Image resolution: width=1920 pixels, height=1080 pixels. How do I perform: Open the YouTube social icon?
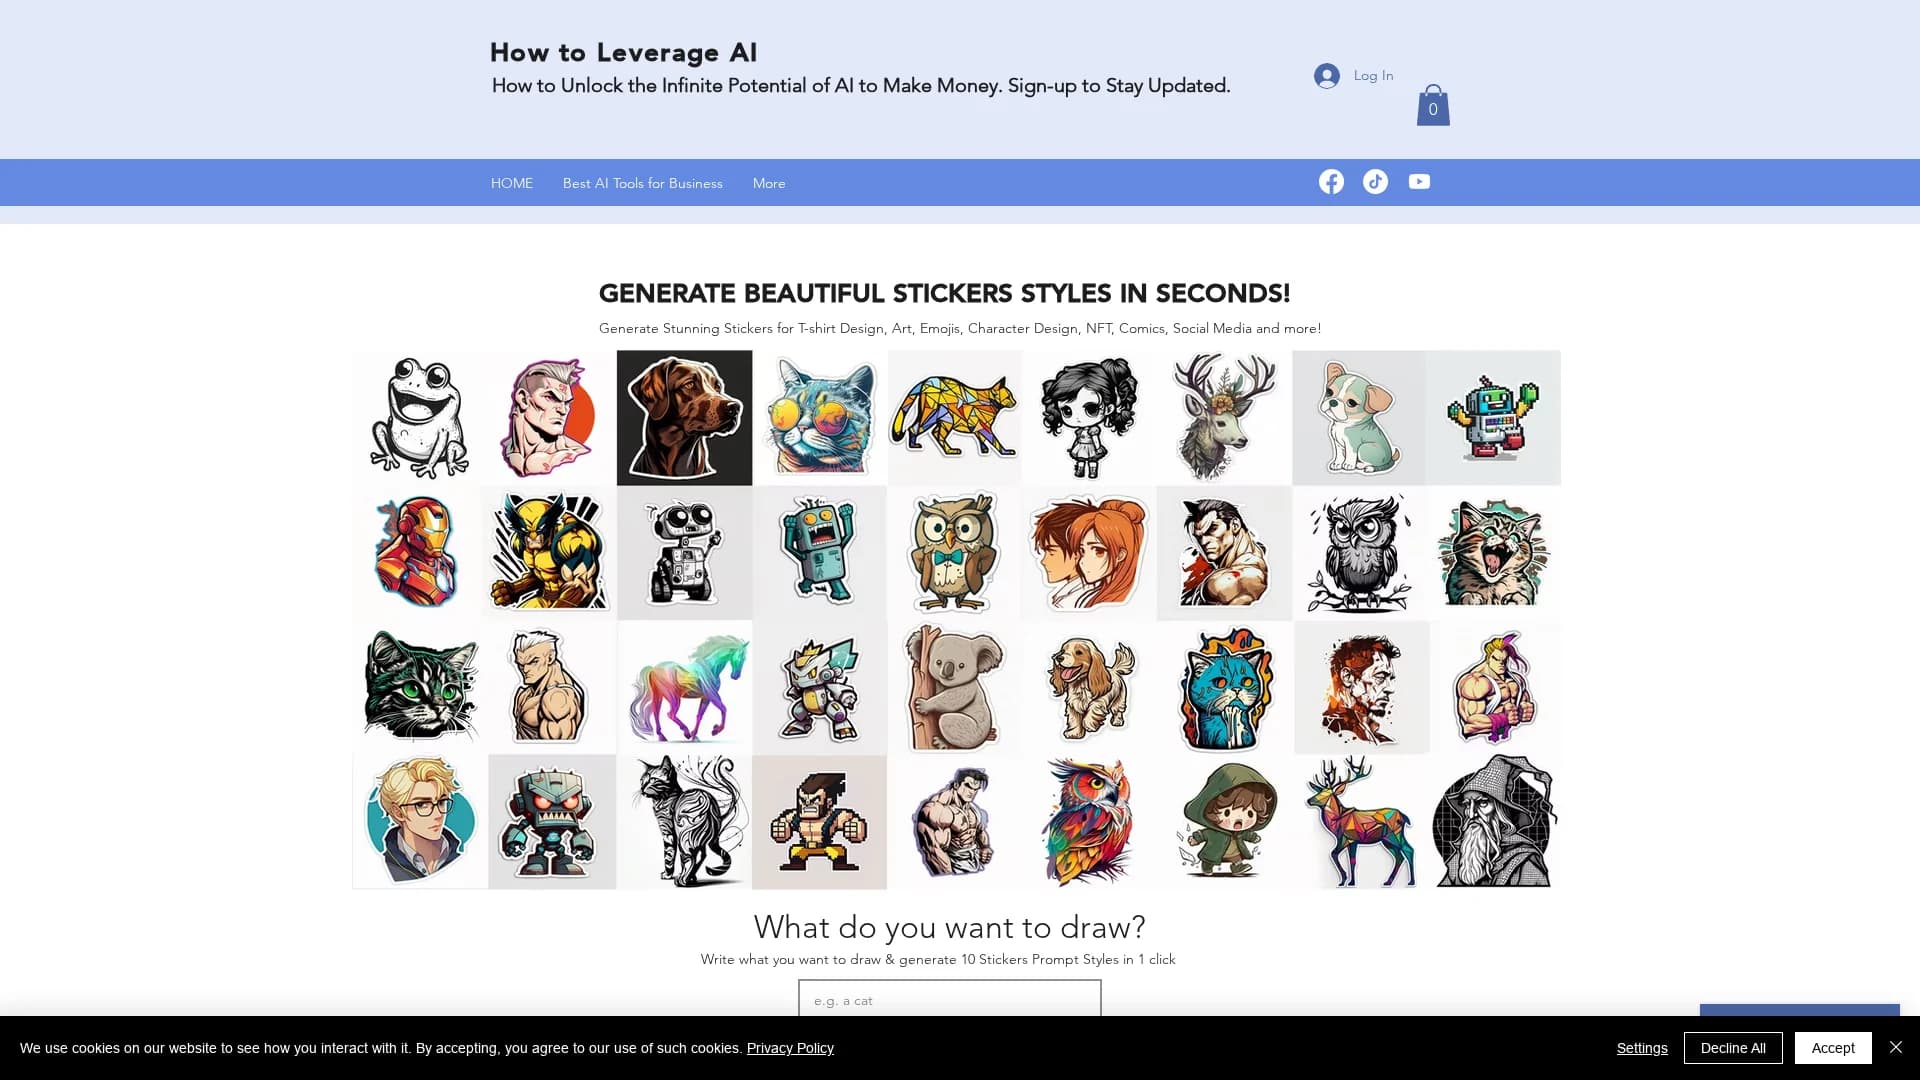pos(1419,181)
